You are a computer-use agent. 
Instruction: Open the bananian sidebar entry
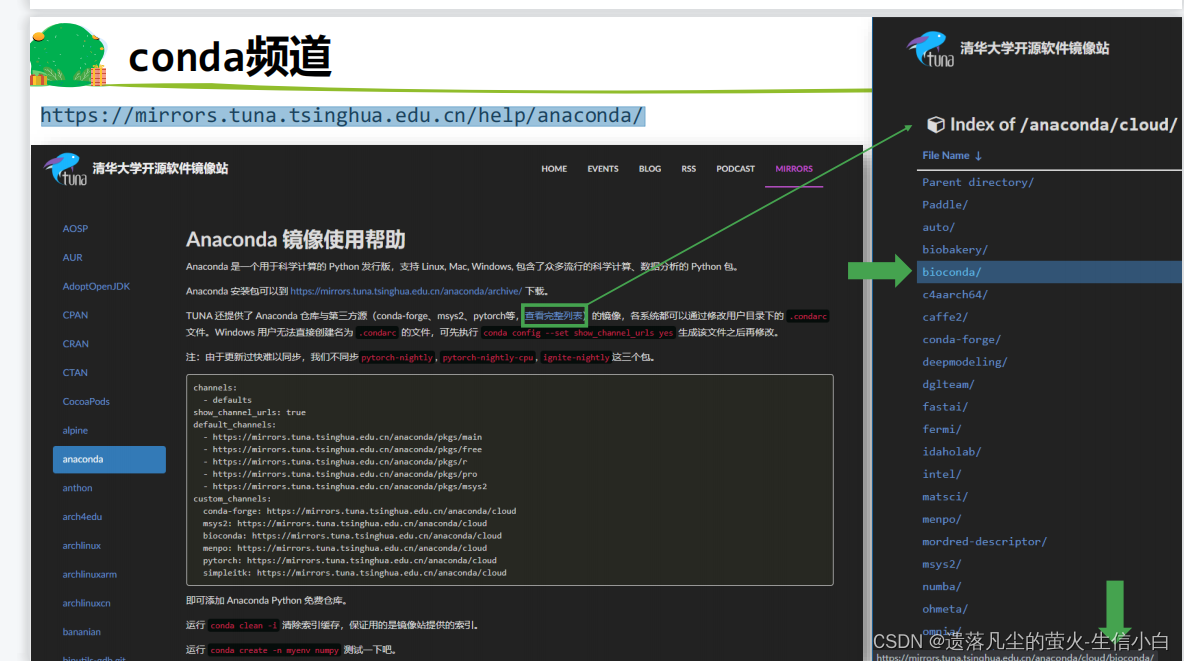(x=82, y=632)
